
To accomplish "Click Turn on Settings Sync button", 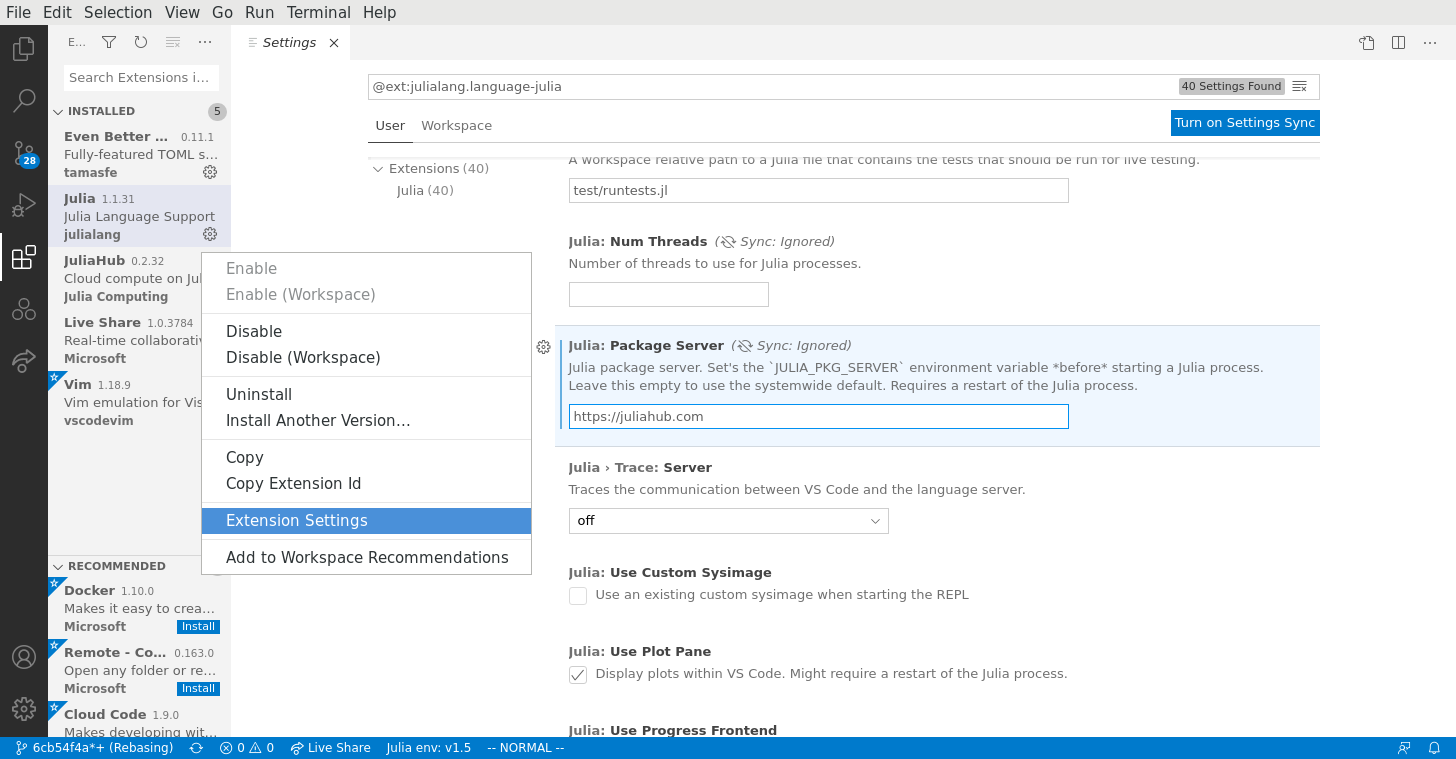I will (1245, 123).
